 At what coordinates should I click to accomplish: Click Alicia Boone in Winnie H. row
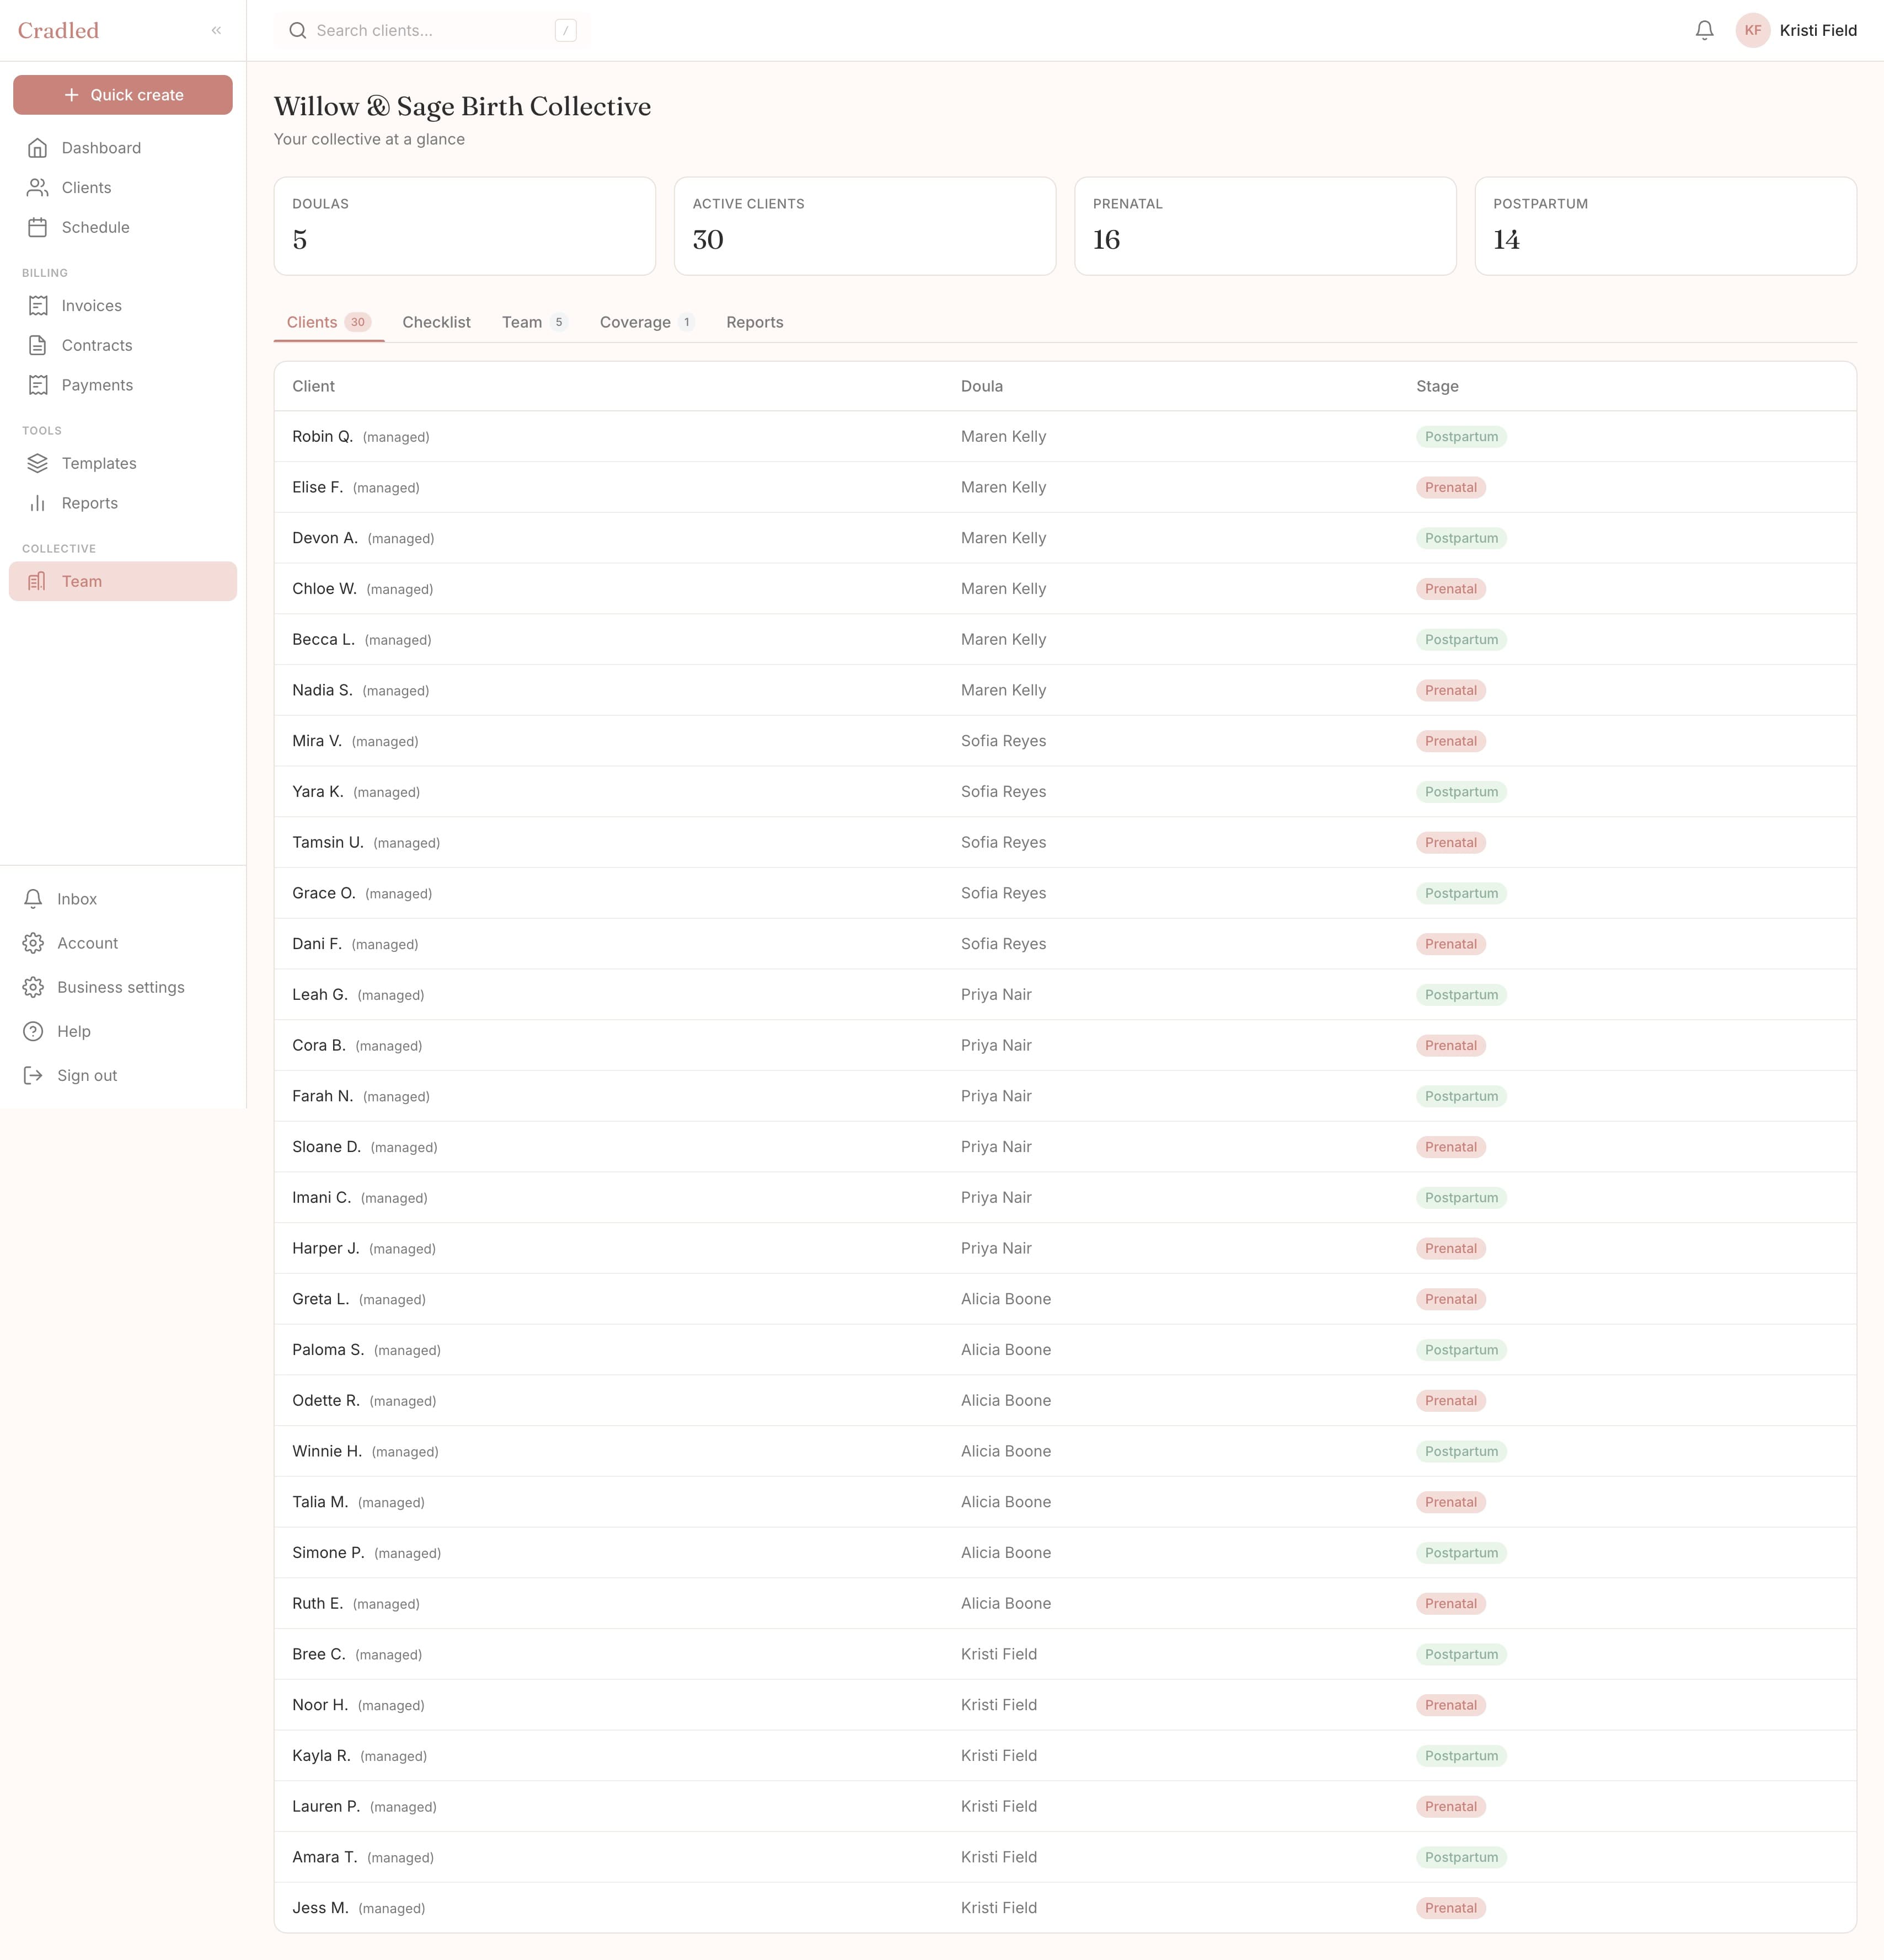click(1006, 1451)
